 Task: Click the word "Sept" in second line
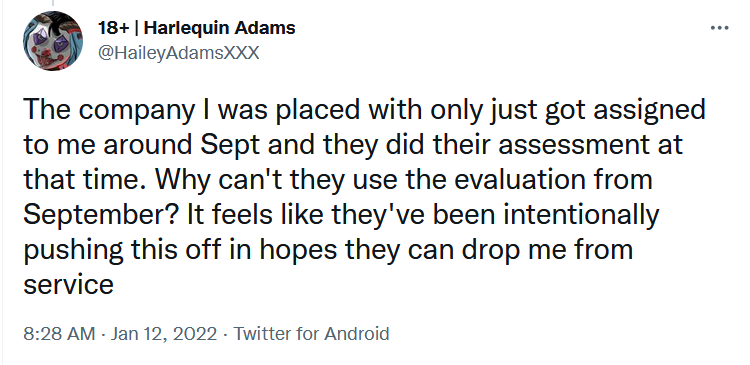click(230, 146)
